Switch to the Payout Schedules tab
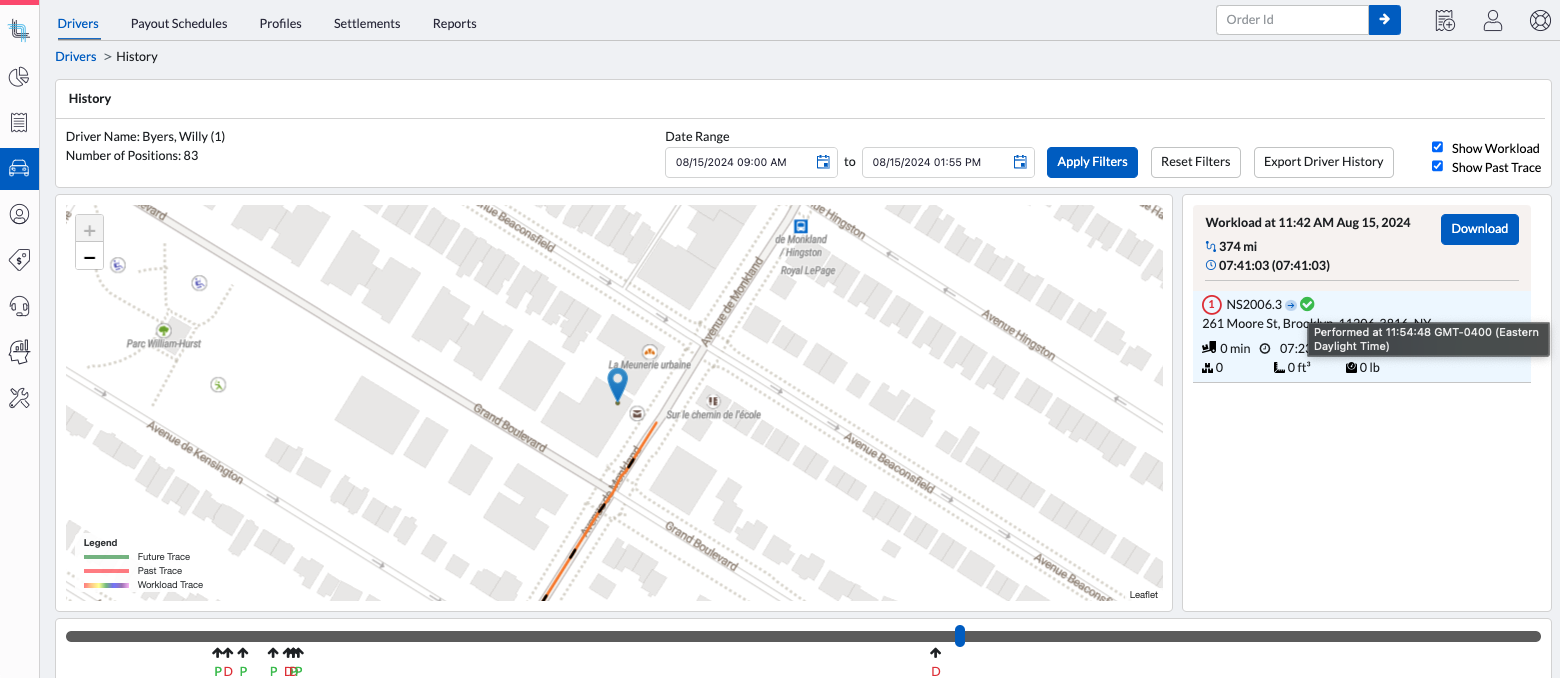 179,23
